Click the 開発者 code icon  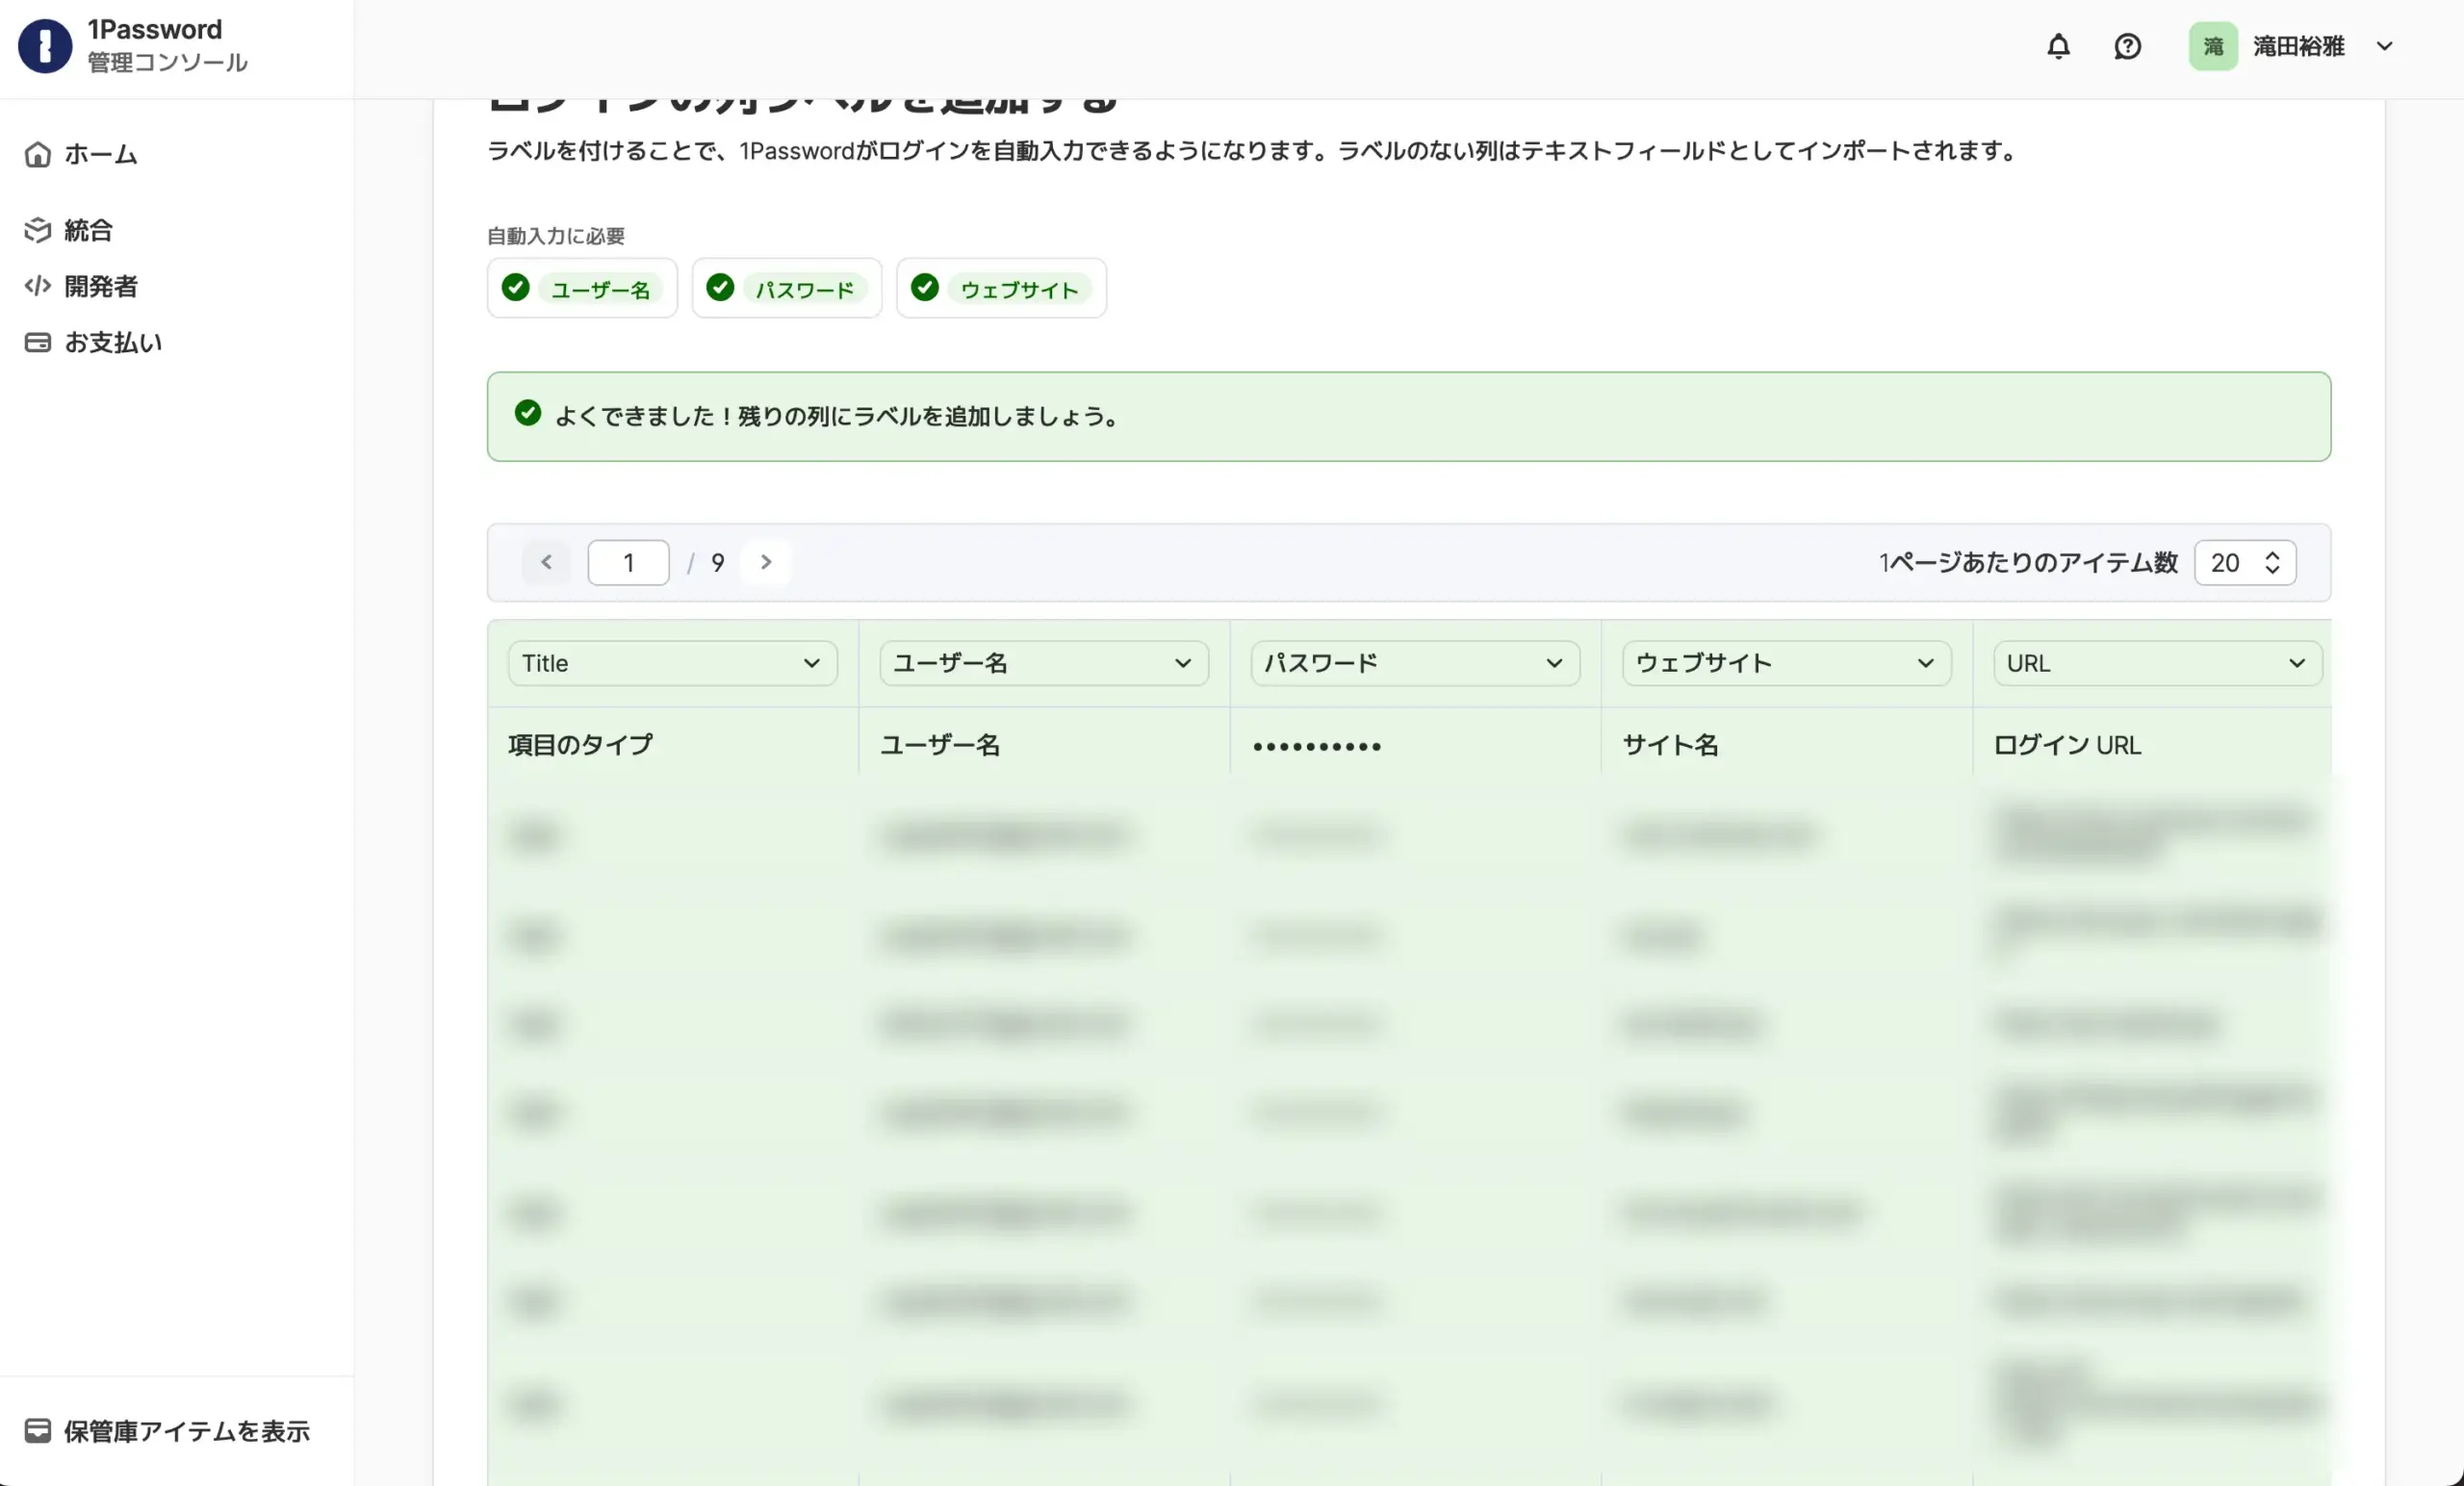click(38, 286)
